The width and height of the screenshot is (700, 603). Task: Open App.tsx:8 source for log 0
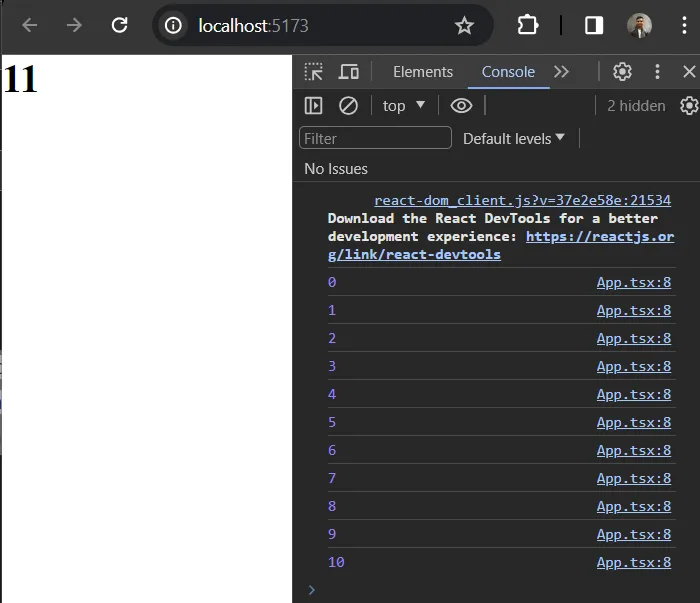(x=633, y=282)
